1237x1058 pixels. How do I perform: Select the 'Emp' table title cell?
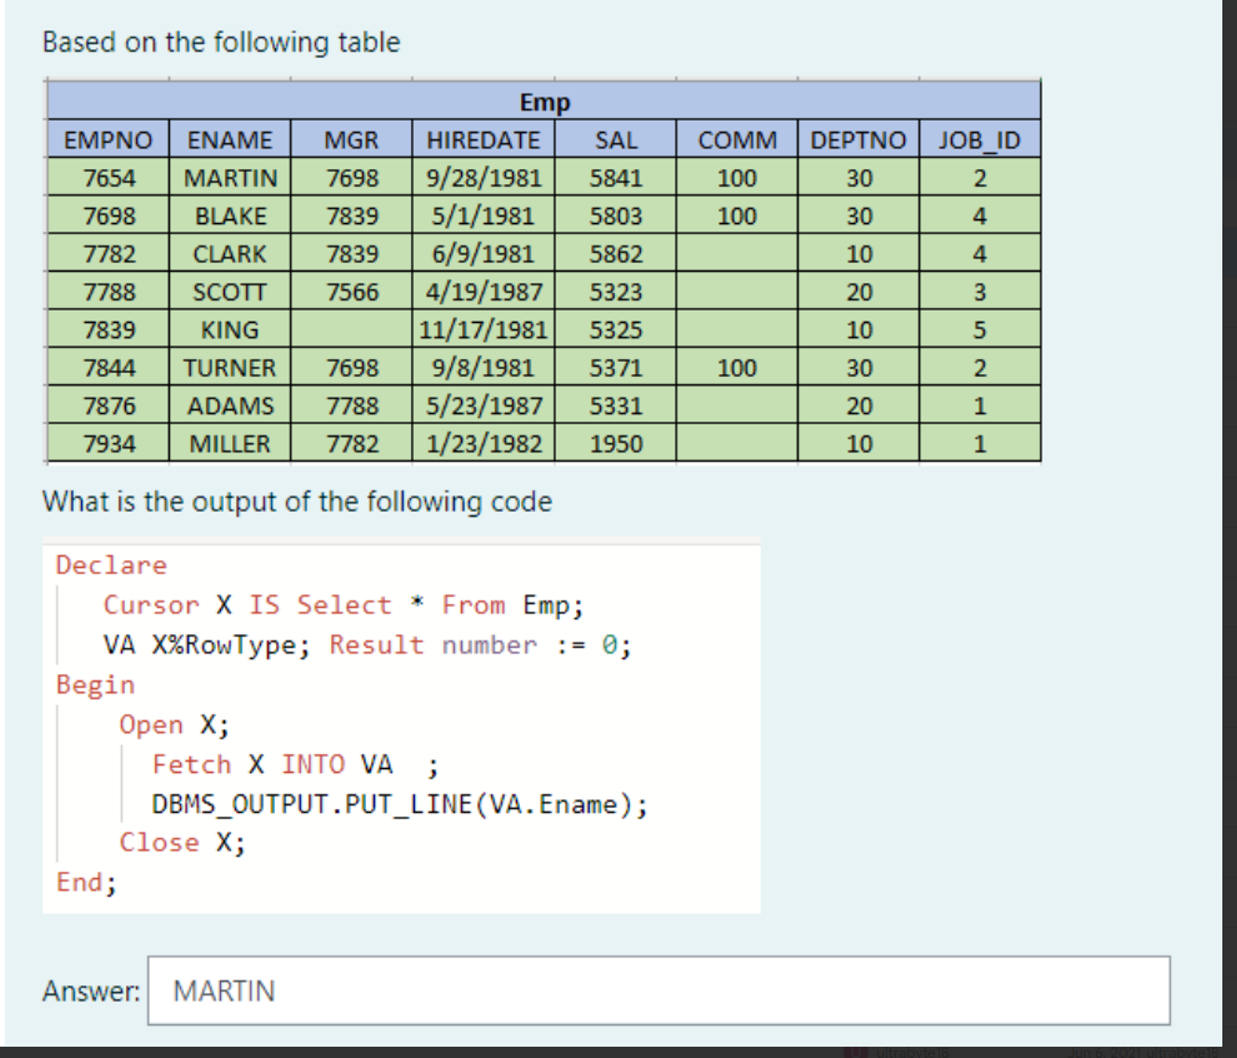pyautogui.click(x=544, y=102)
